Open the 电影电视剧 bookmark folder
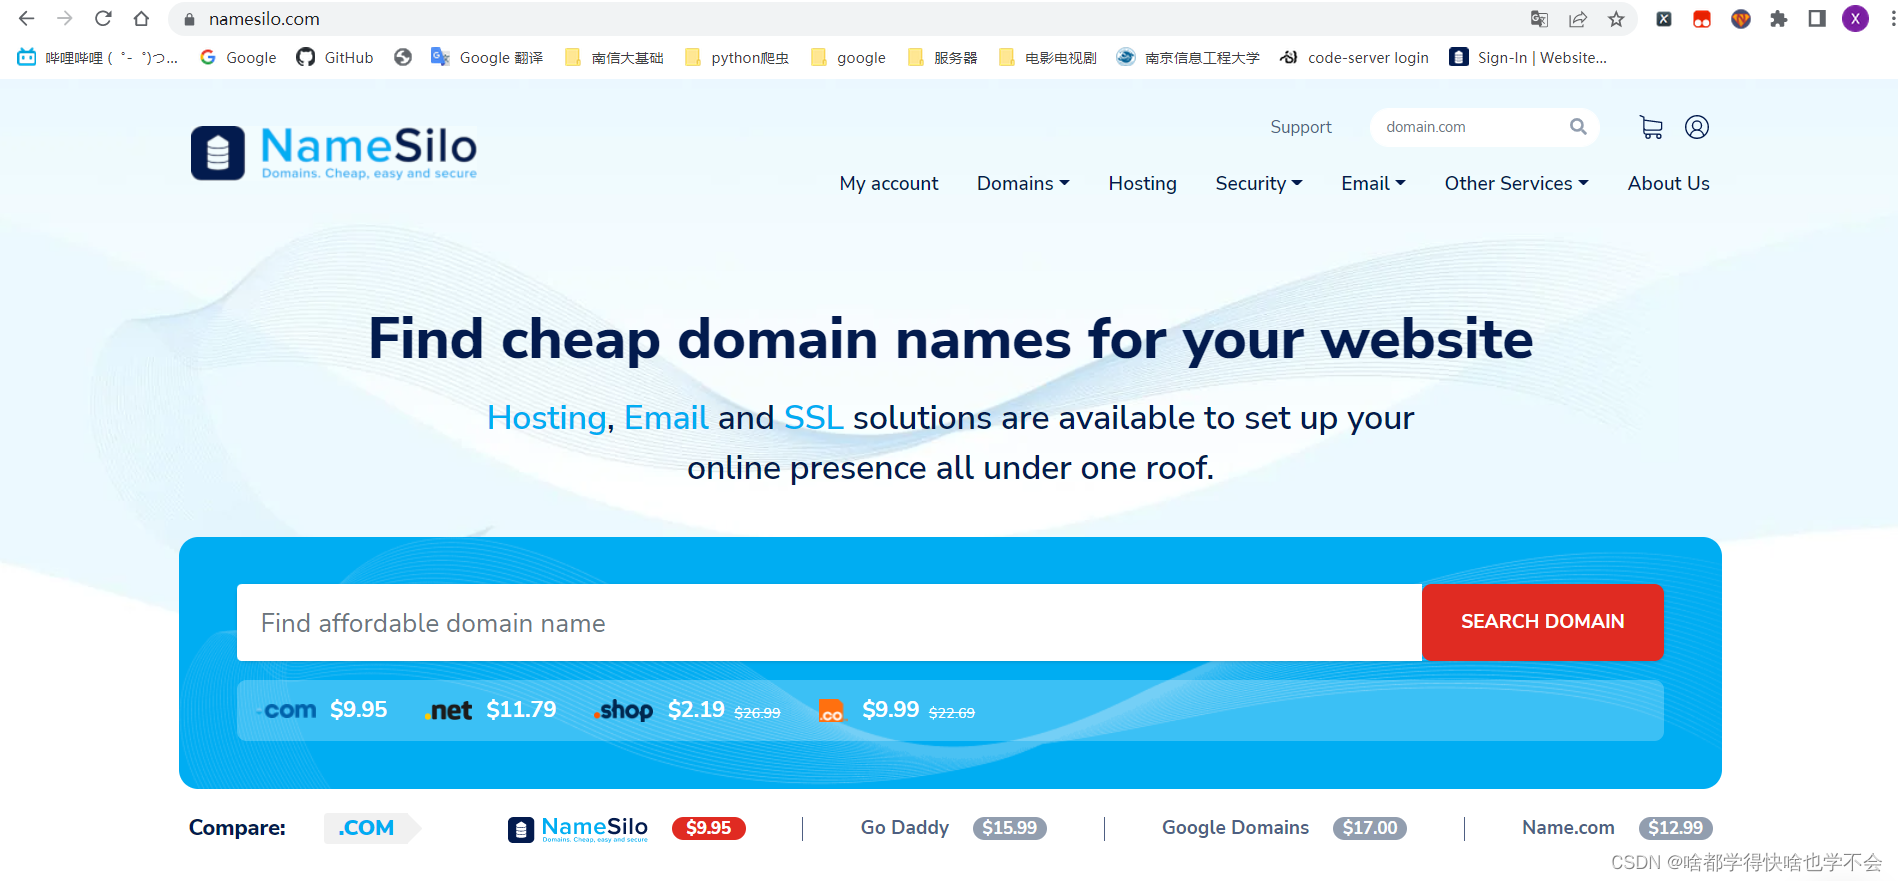The height and width of the screenshot is (881, 1898). (x=1048, y=58)
